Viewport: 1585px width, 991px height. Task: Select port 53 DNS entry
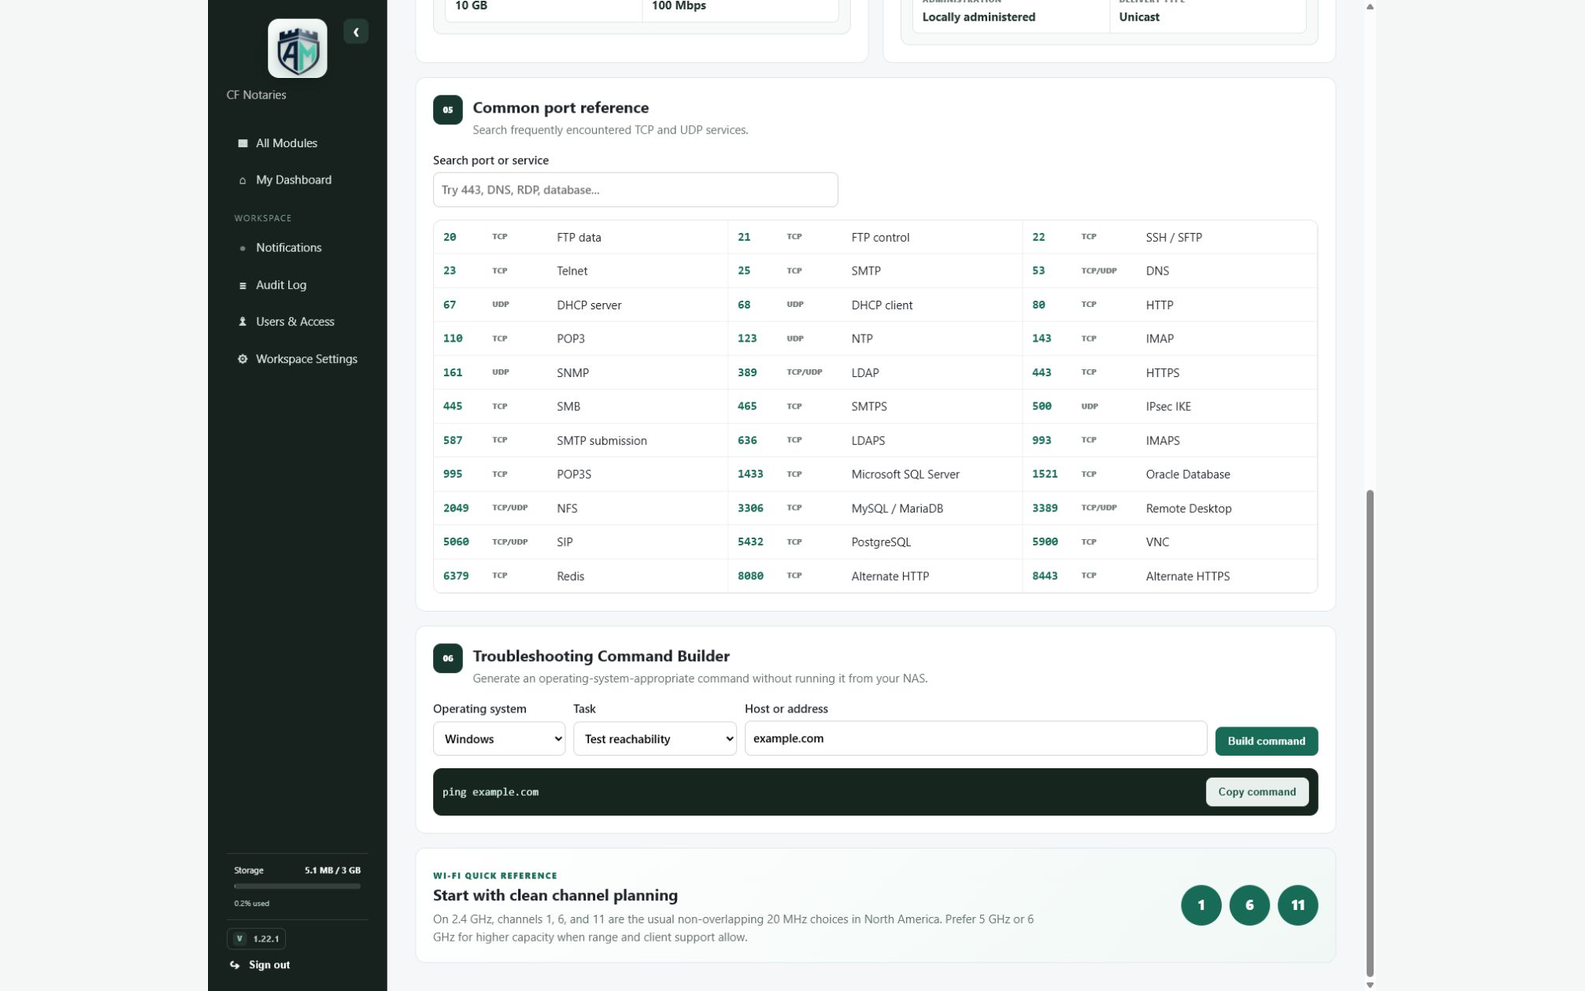pyautogui.click(x=1169, y=271)
